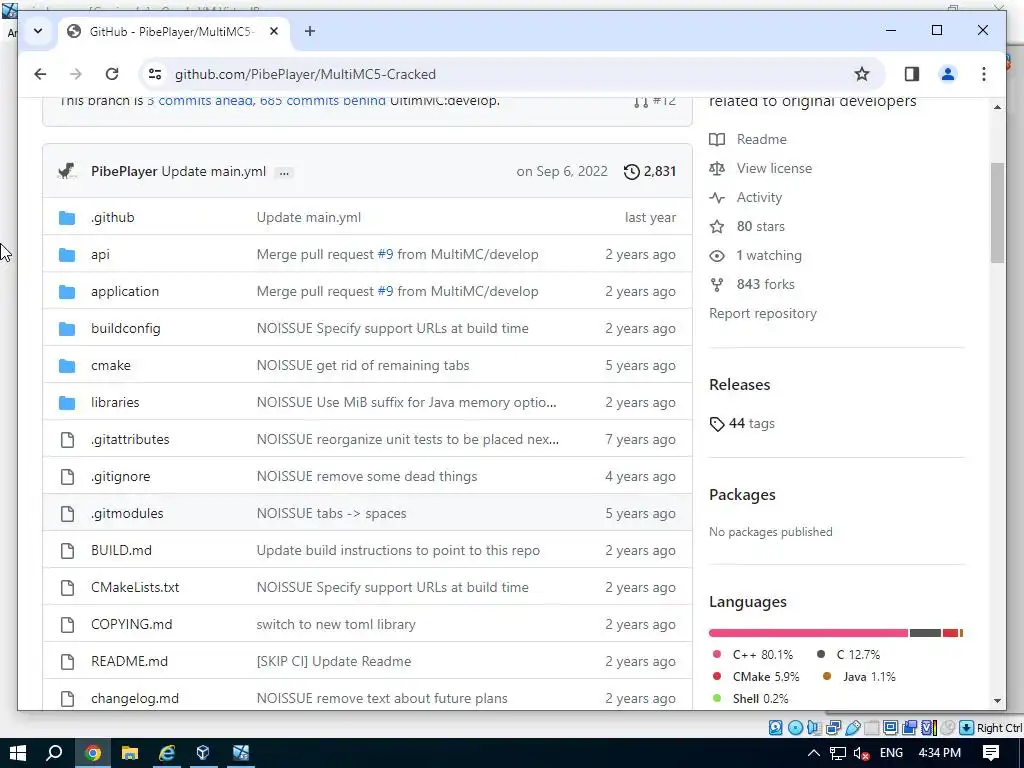Open the 3 commits ahead link
1024x768 pixels.
click(200, 101)
